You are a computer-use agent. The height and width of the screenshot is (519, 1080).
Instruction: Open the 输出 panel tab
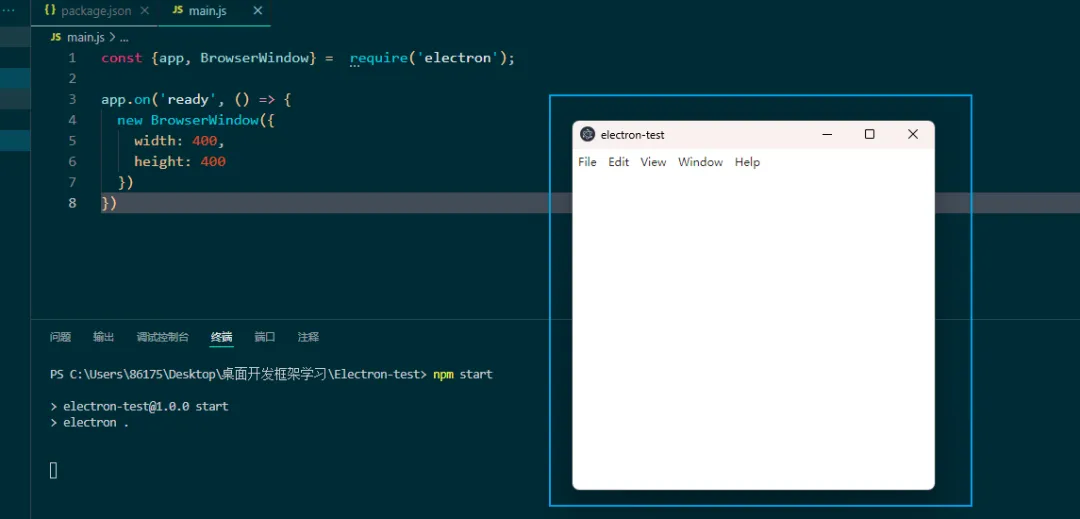pyautogui.click(x=104, y=337)
